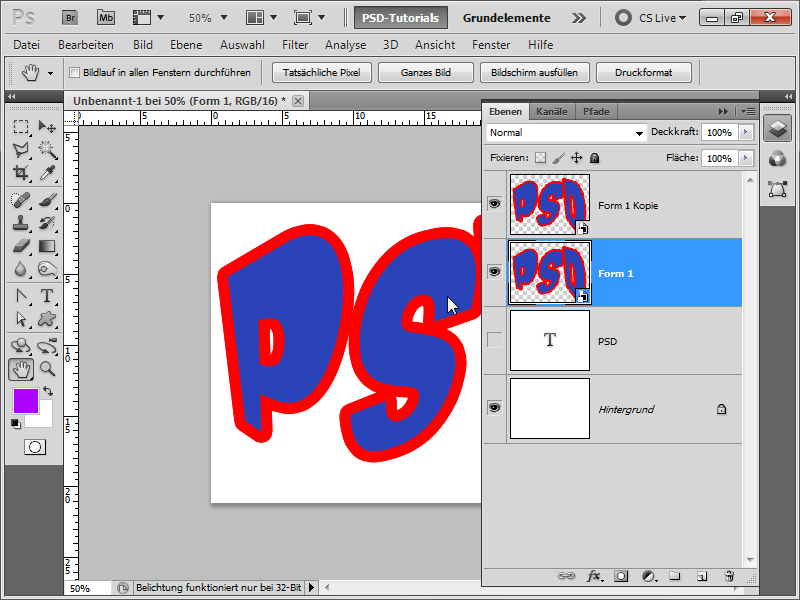The image size is (800, 600).
Task: Hide the Form 1 layer
Action: [494, 271]
